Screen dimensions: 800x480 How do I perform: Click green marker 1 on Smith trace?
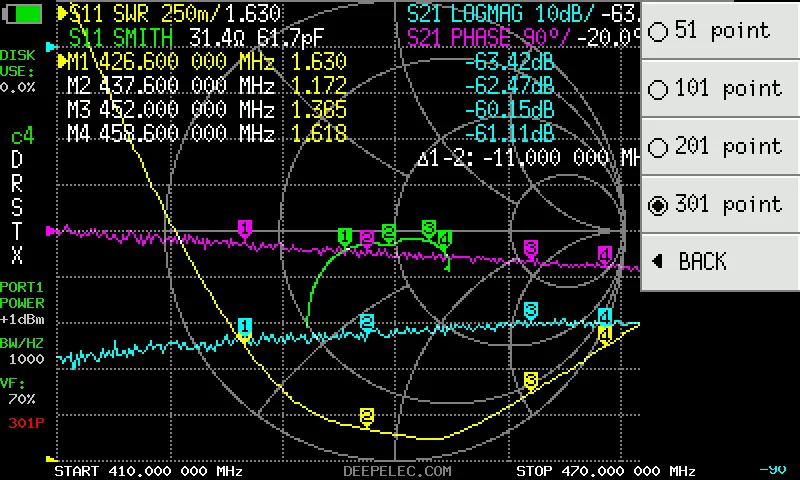[x=345, y=238]
